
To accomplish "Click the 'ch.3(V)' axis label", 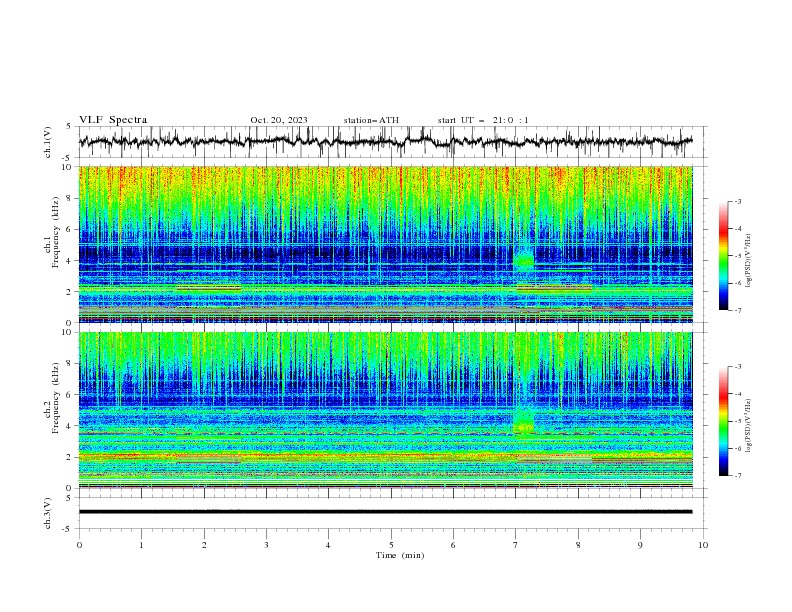I will (48, 513).
